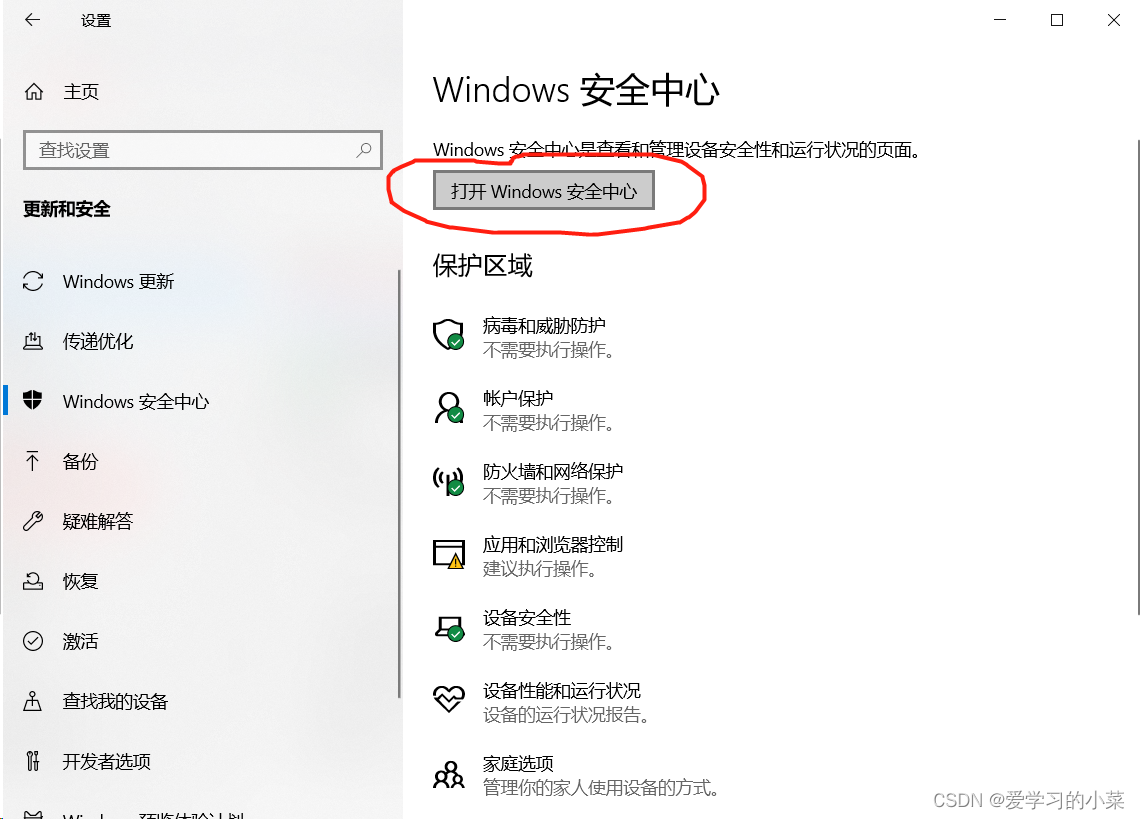This screenshot has height=819, width=1140.
Task: Close the 设置 window
Action: pos(1114,20)
